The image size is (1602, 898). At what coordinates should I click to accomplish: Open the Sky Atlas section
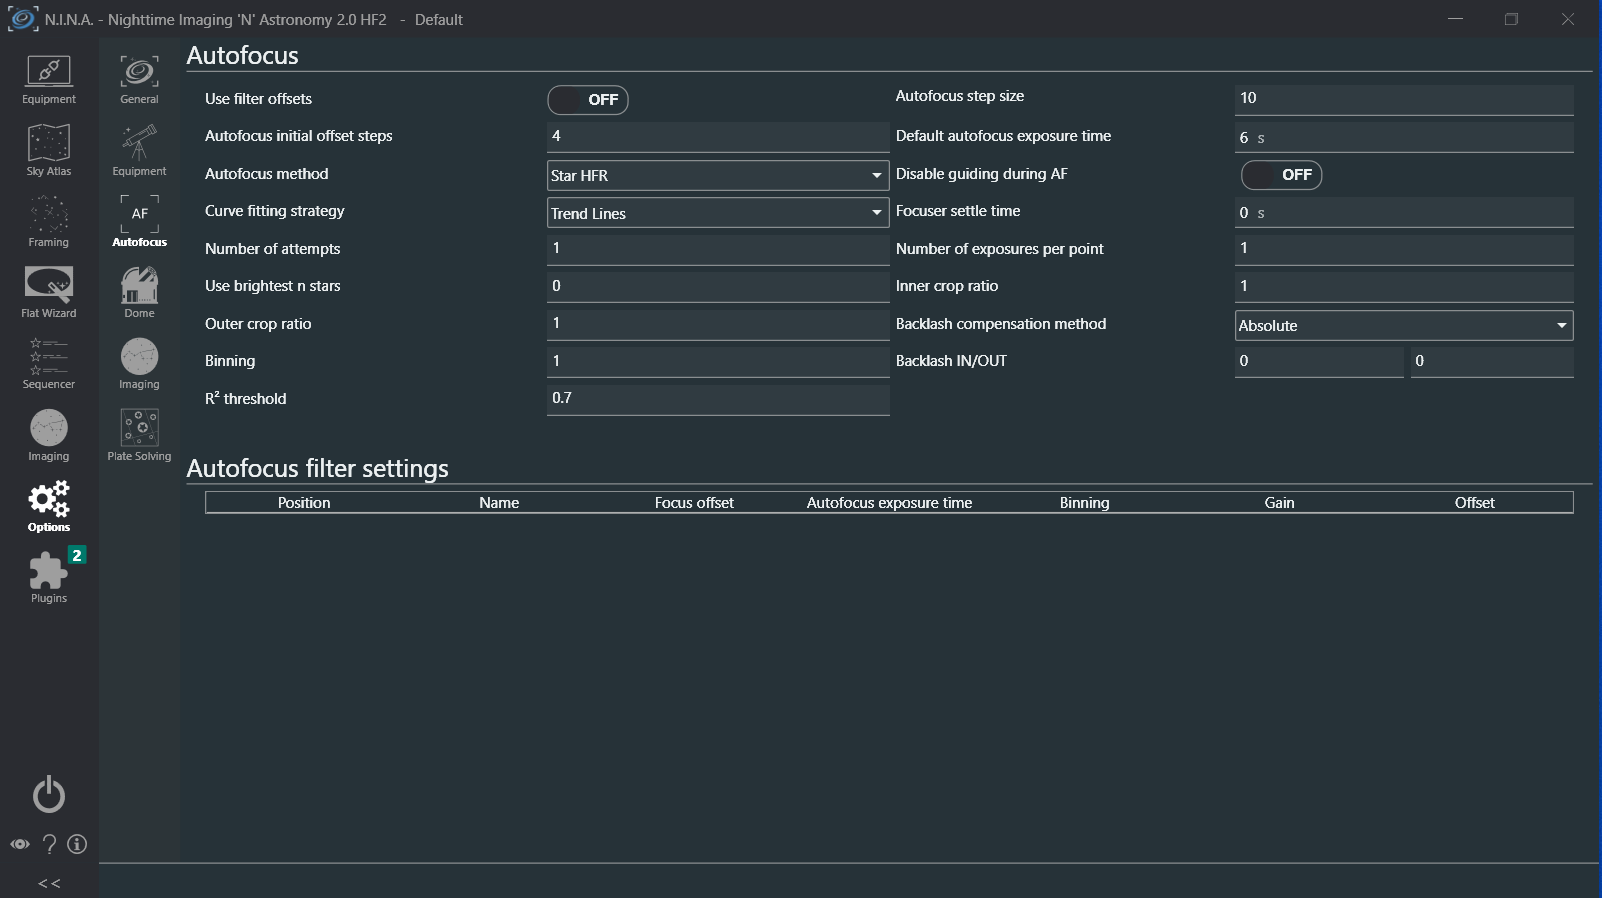[x=48, y=151]
